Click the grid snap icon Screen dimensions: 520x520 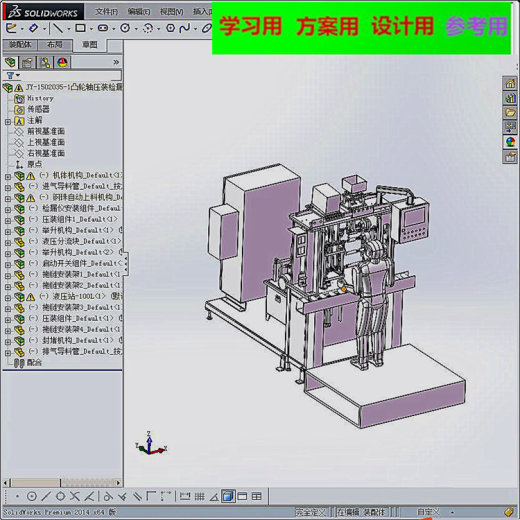199,497
